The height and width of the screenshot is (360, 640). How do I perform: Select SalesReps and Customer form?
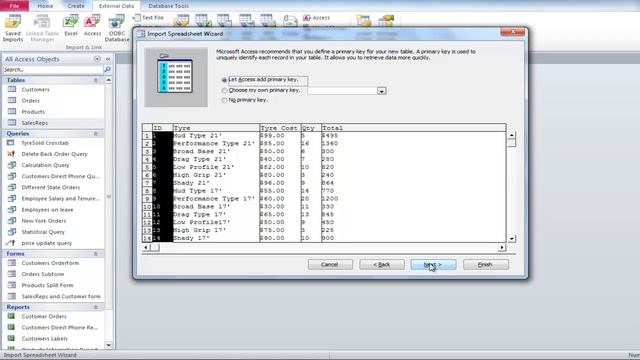[x=61, y=296]
